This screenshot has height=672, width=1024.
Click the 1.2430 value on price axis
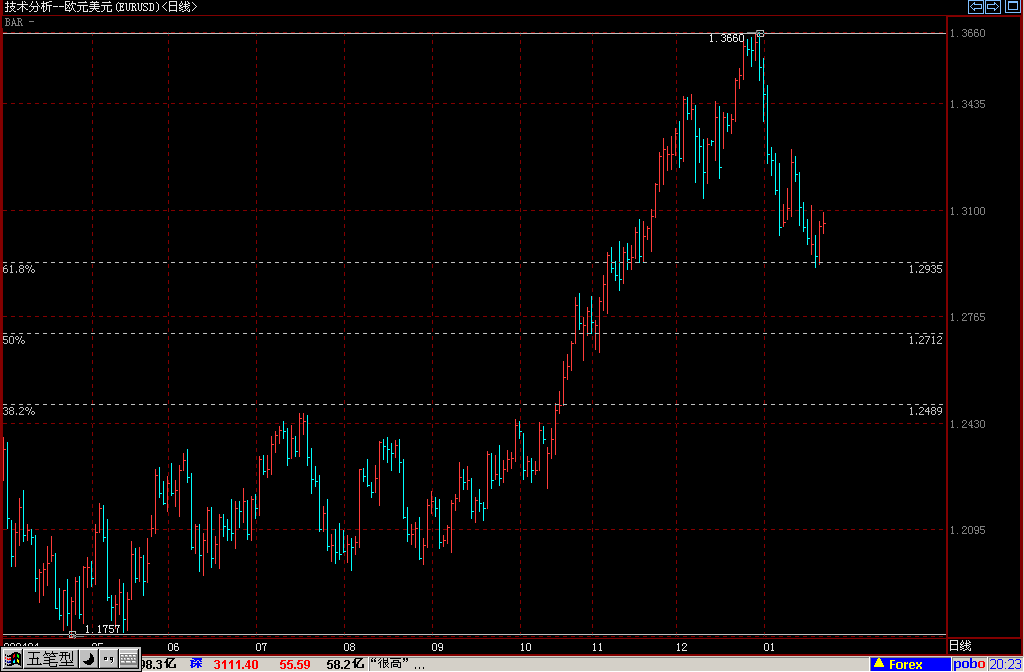[968, 424]
